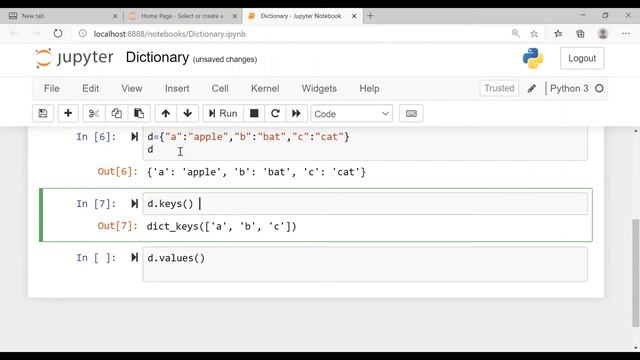Screen dimensions: 640x360
Task: Click the Jupyter logo
Action: coord(74,58)
